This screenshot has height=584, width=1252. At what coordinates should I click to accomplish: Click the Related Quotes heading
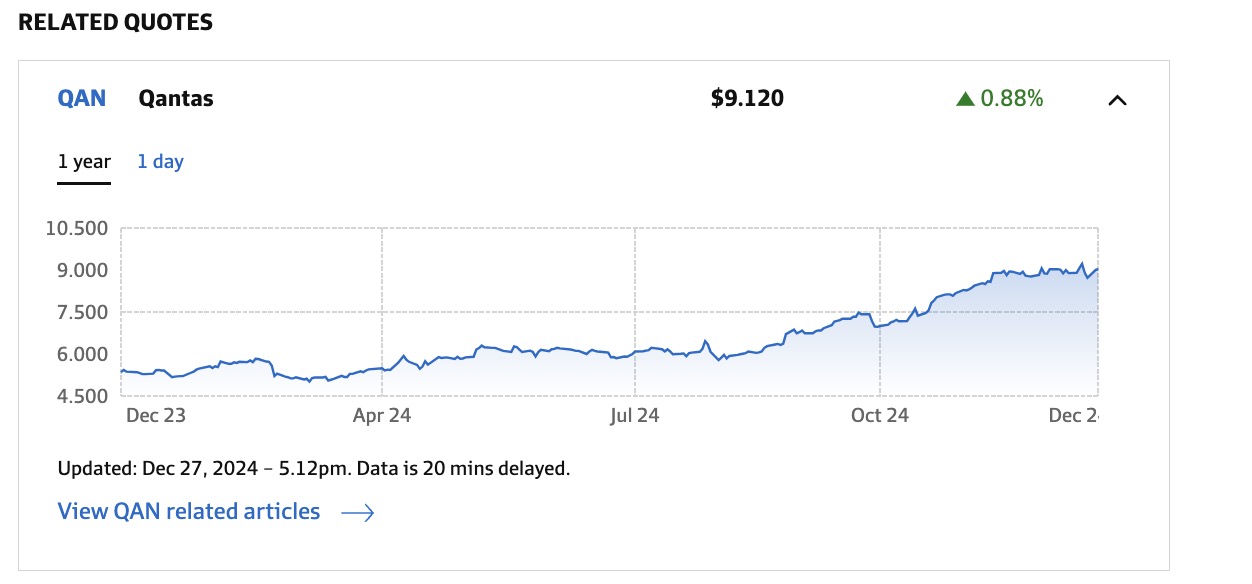coord(116,22)
